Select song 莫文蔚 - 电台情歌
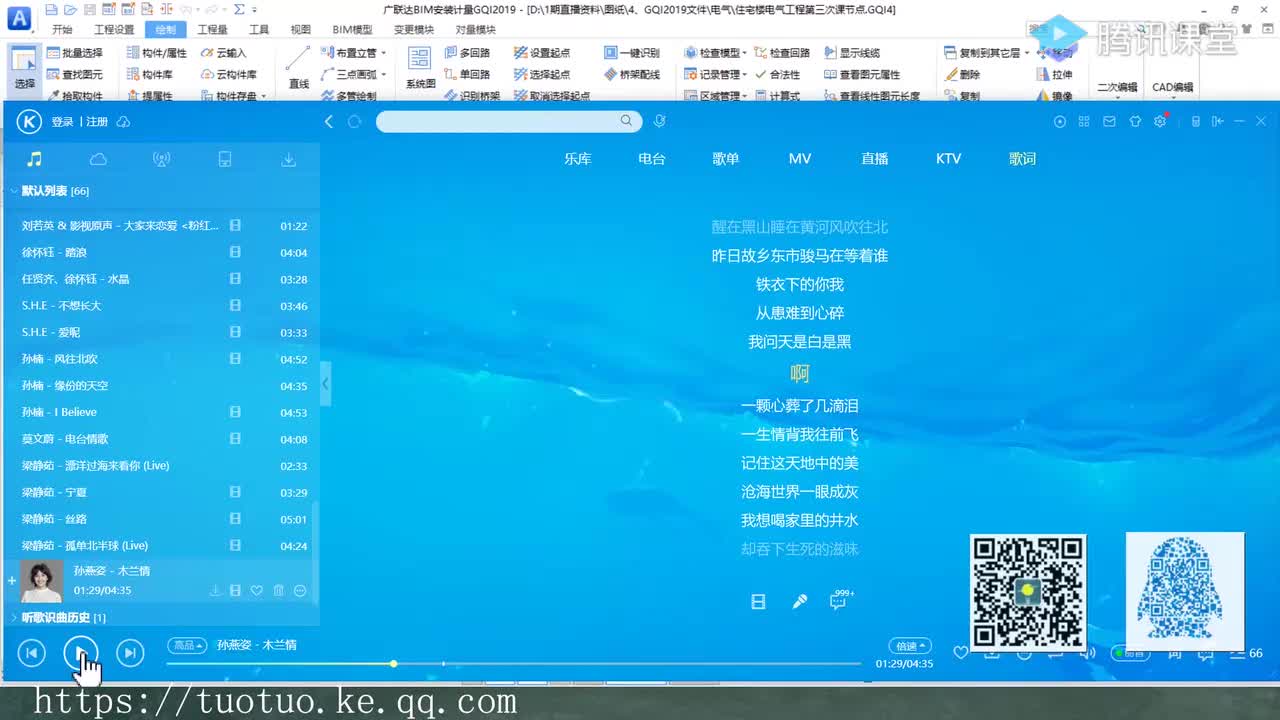The image size is (1280, 720). 65,439
